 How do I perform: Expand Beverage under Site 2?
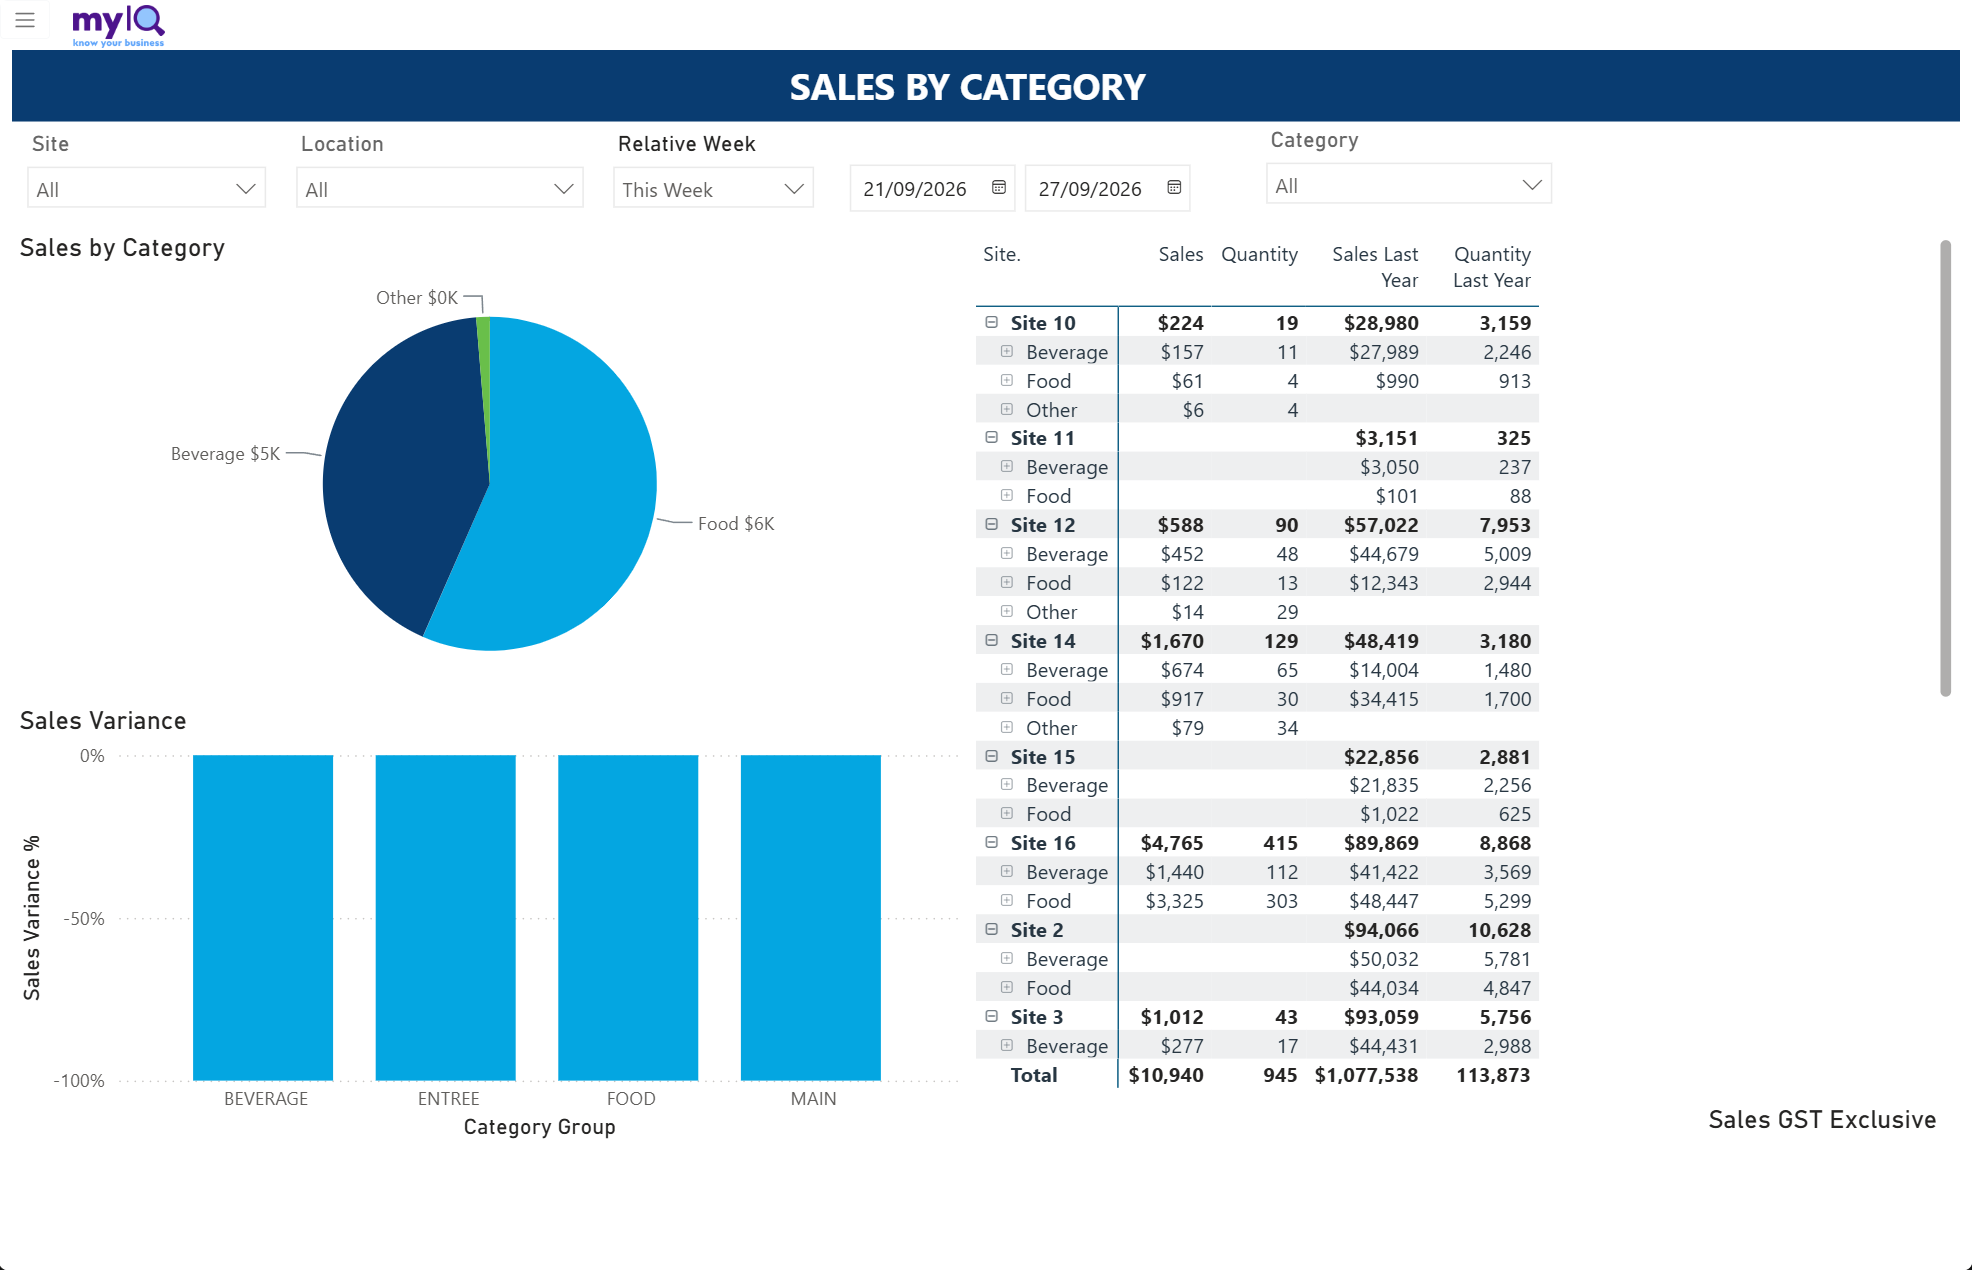tap(1007, 958)
